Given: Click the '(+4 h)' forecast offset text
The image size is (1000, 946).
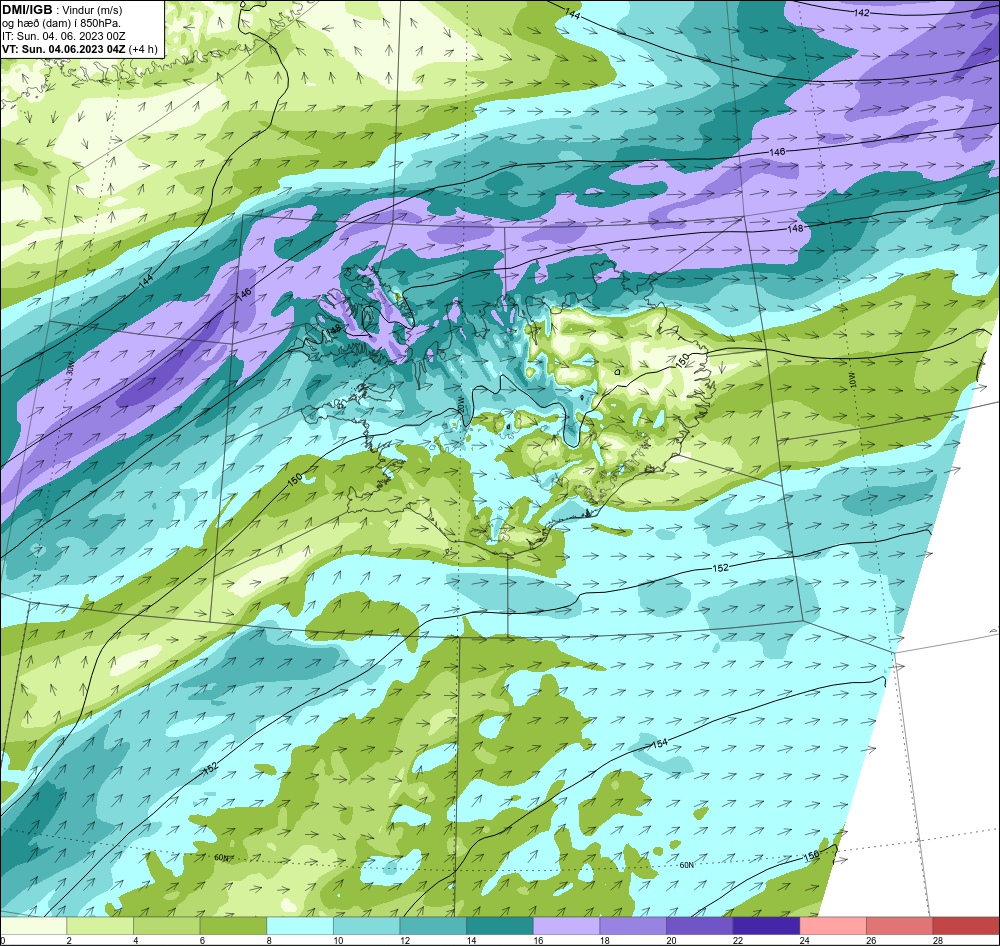Looking at the screenshot, I should tap(143, 49).
